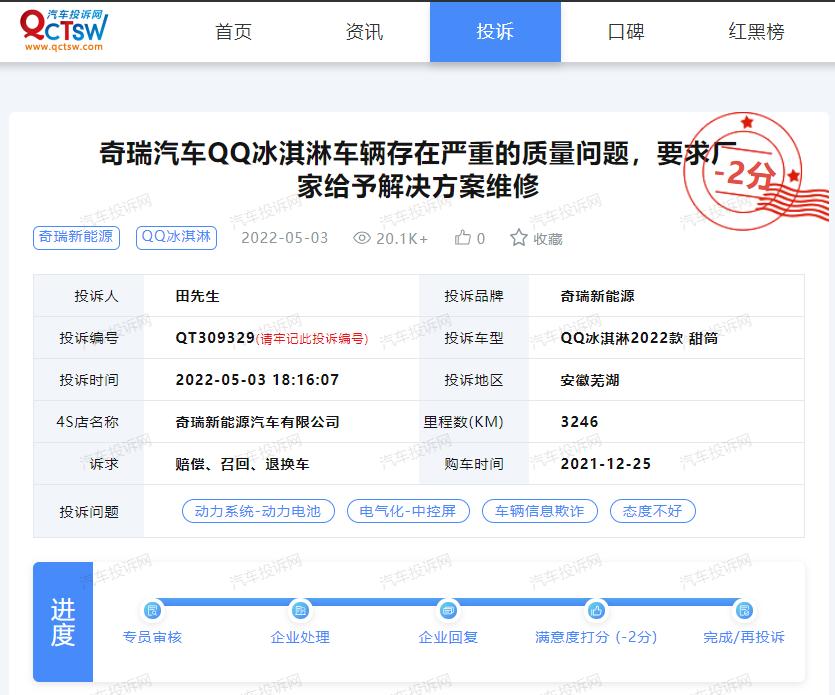Click the 企业回复 step icon
835x695 pixels.
click(447, 612)
